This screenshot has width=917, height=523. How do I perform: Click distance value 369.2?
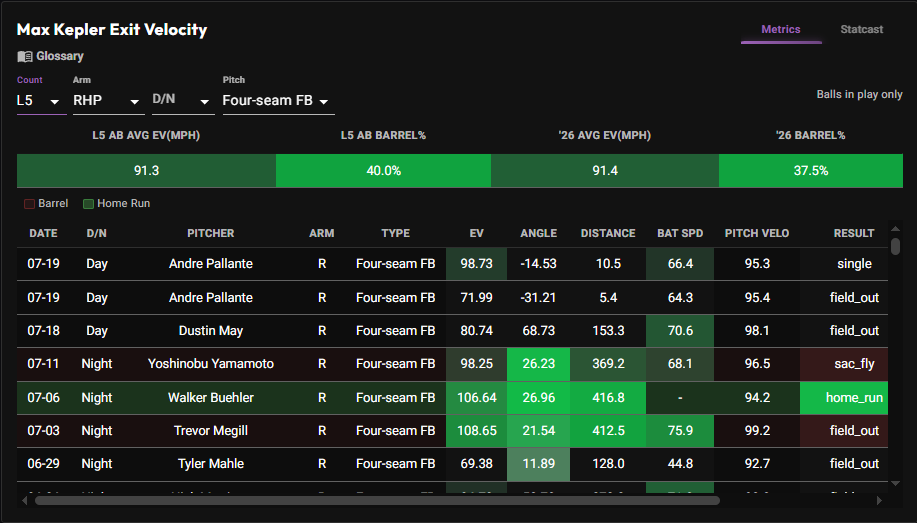click(608, 364)
